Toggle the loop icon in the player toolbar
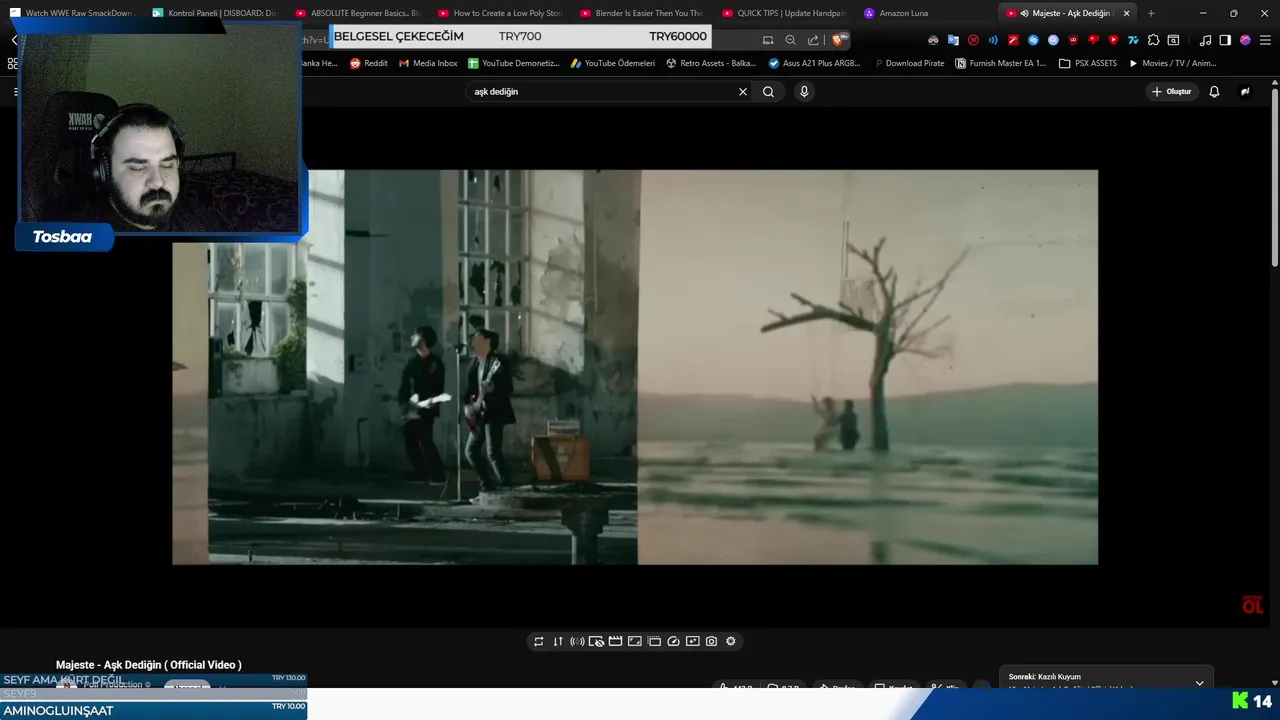Viewport: 1280px width, 720px height. (x=538, y=641)
